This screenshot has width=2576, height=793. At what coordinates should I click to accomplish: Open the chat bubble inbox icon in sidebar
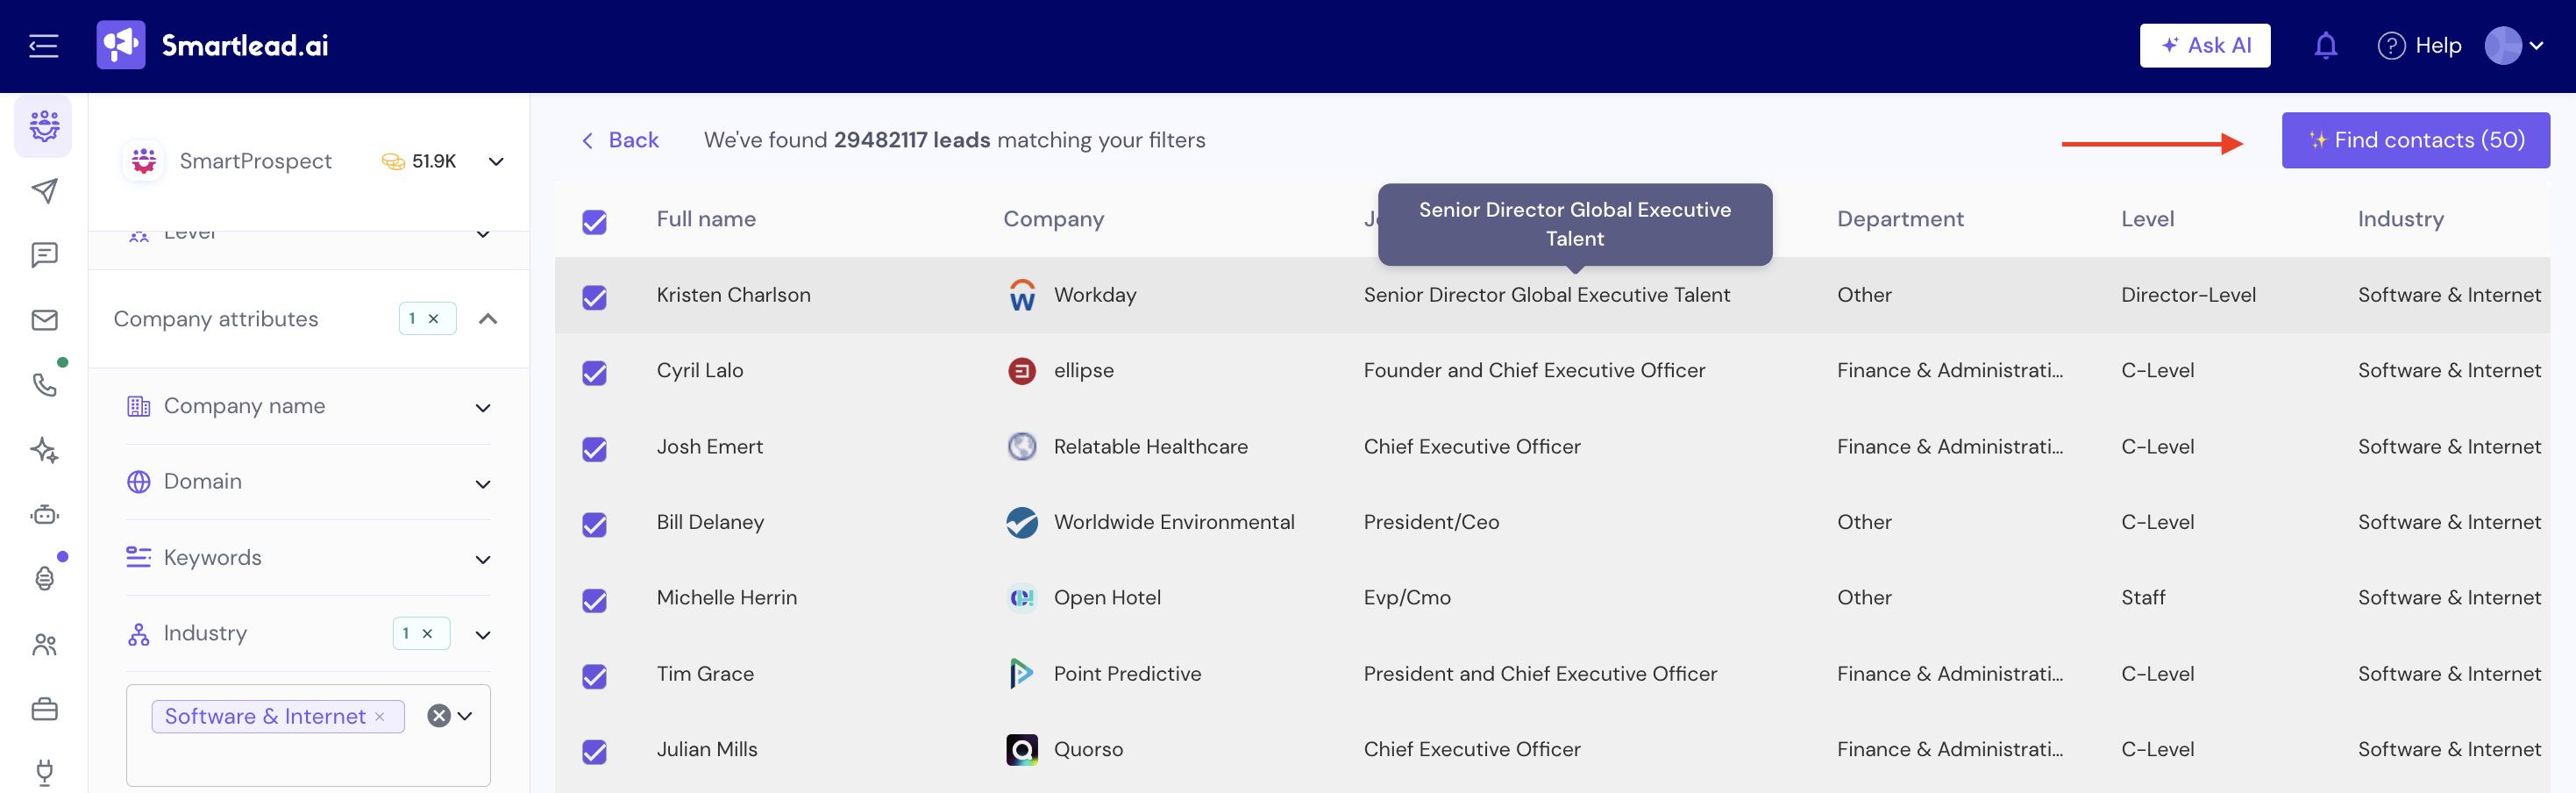[x=44, y=255]
